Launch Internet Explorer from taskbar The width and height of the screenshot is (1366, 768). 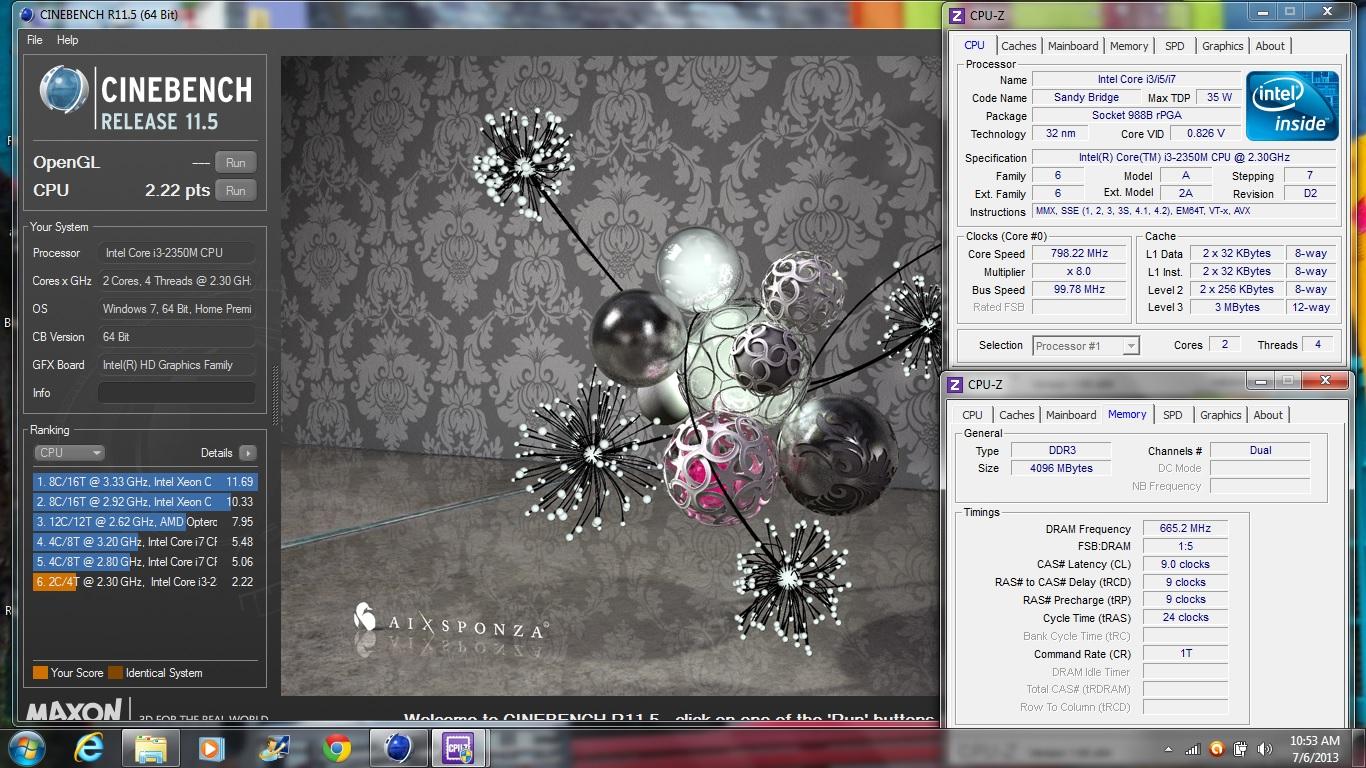coord(89,748)
